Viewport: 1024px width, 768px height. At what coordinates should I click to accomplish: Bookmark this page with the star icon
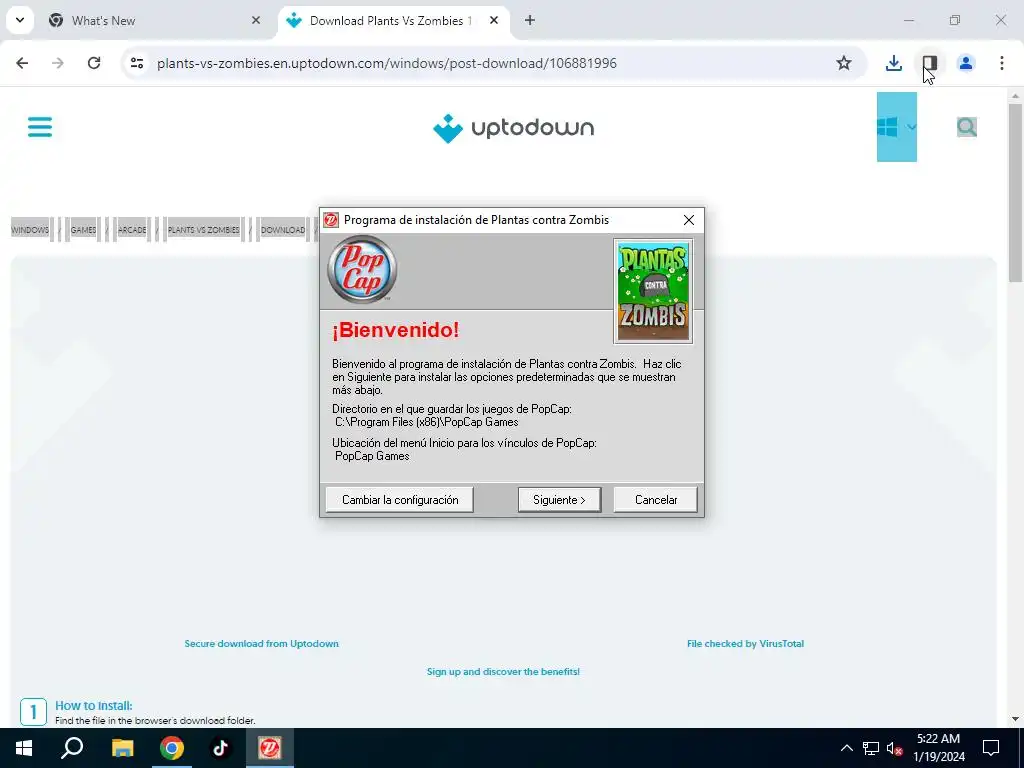coord(844,63)
